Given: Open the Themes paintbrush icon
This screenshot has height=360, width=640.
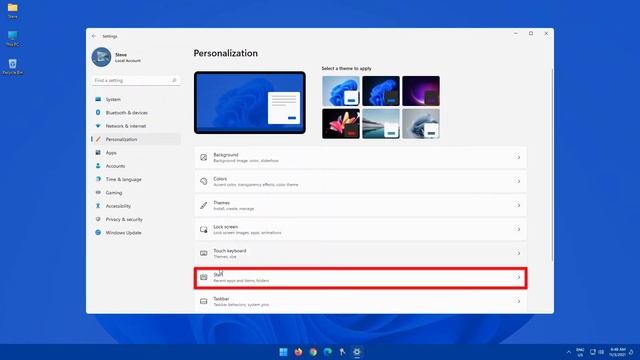Looking at the screenshot, I should (x=204, y=205).
